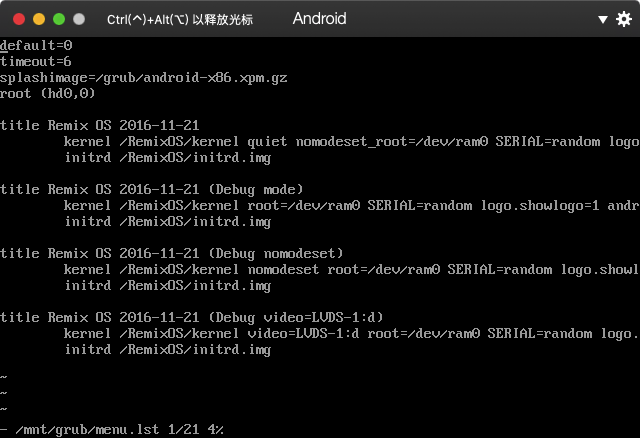Click the Android window title text
Screen dimensions: 640x438
(319, 19)
